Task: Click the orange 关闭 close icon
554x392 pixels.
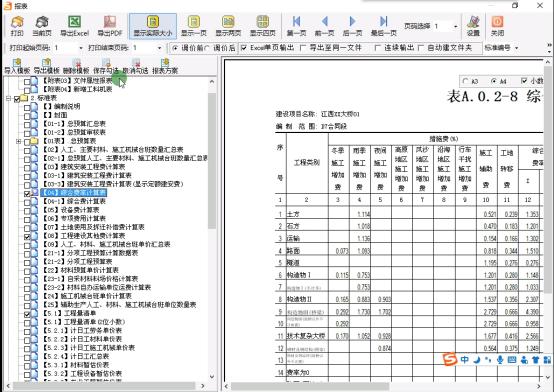Action: tap(497, 25)
